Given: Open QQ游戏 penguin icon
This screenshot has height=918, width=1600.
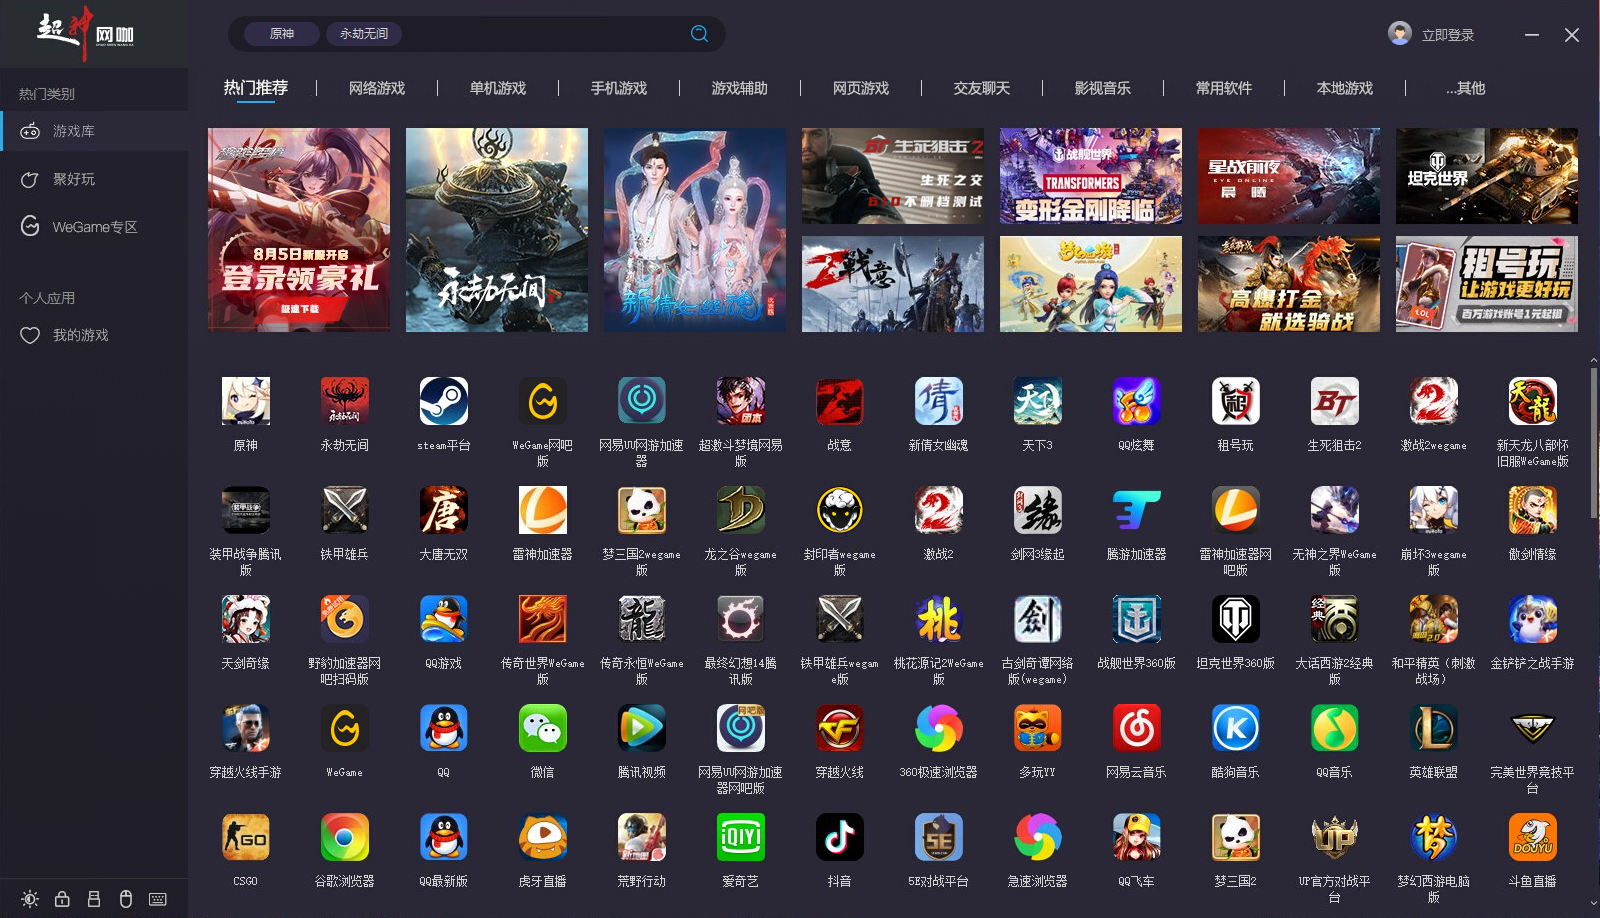Looking at the screenshot, I should [444, 619].
